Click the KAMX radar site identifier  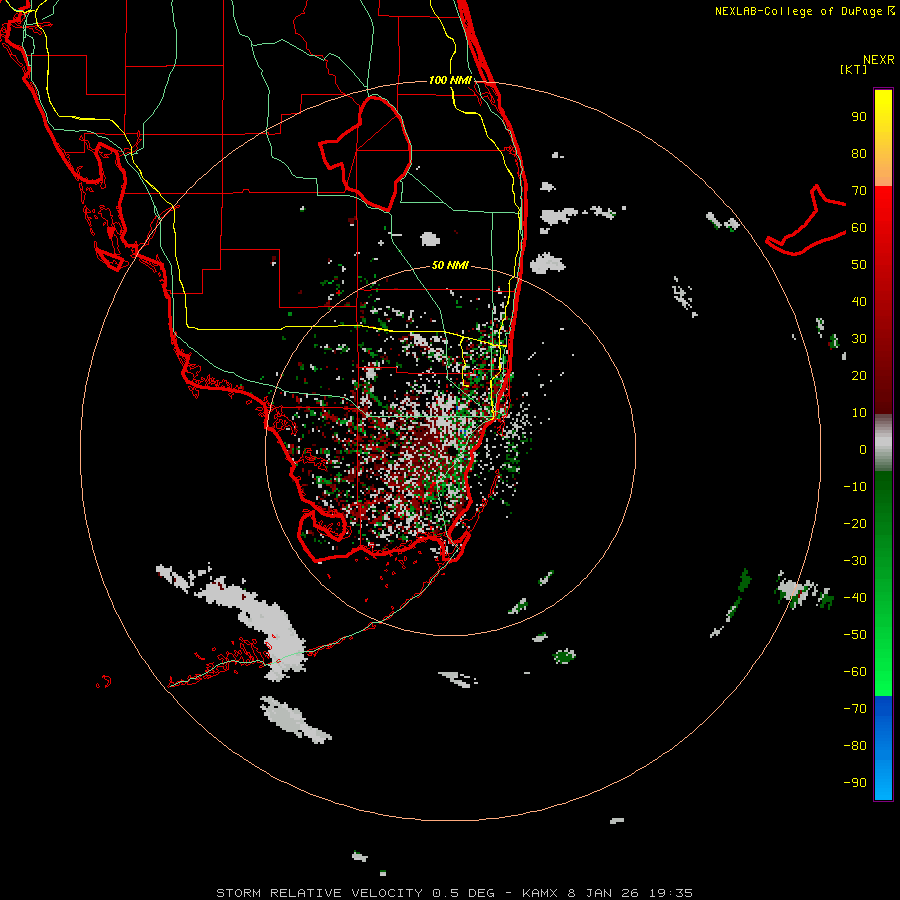540,893
